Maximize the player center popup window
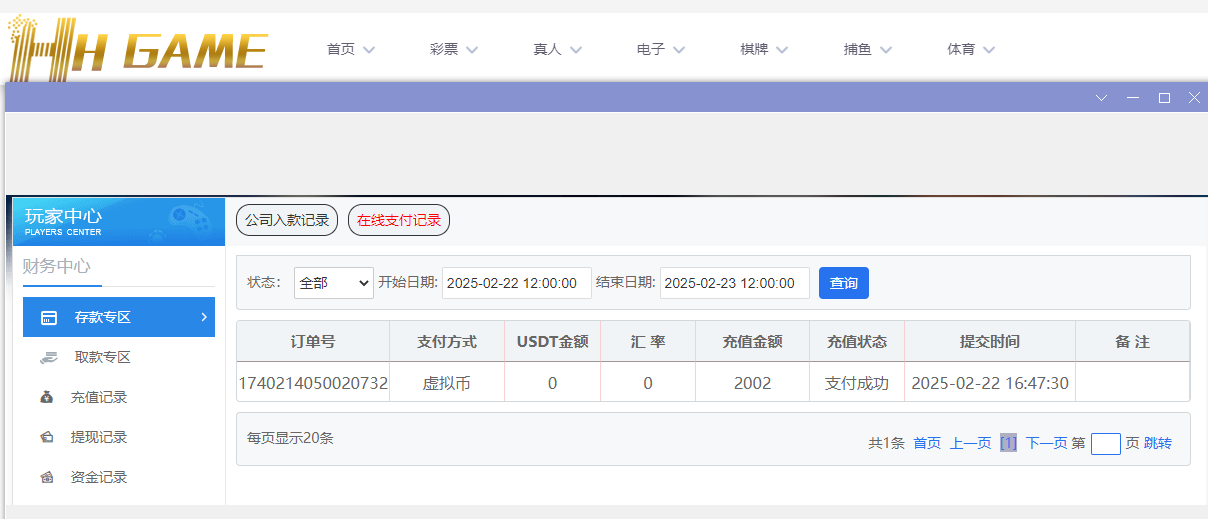The width and height of the screenshot is (1208, 519). point(1164,98)
